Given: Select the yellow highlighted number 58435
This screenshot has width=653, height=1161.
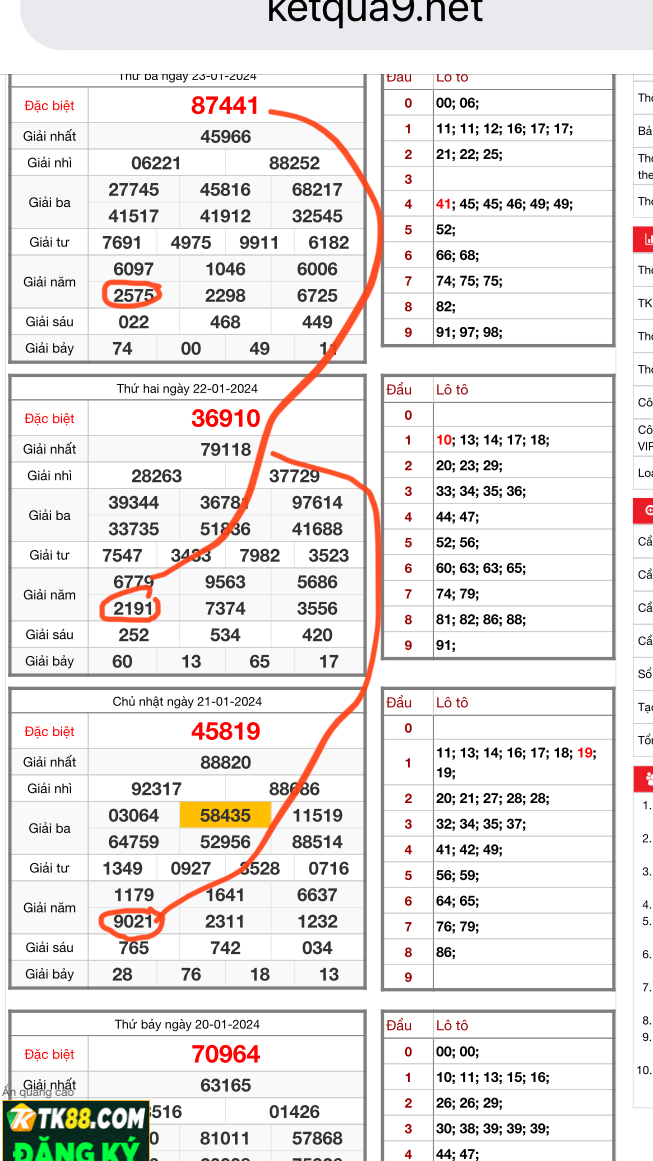Looking at the screenshot, I should click(225, 815).
